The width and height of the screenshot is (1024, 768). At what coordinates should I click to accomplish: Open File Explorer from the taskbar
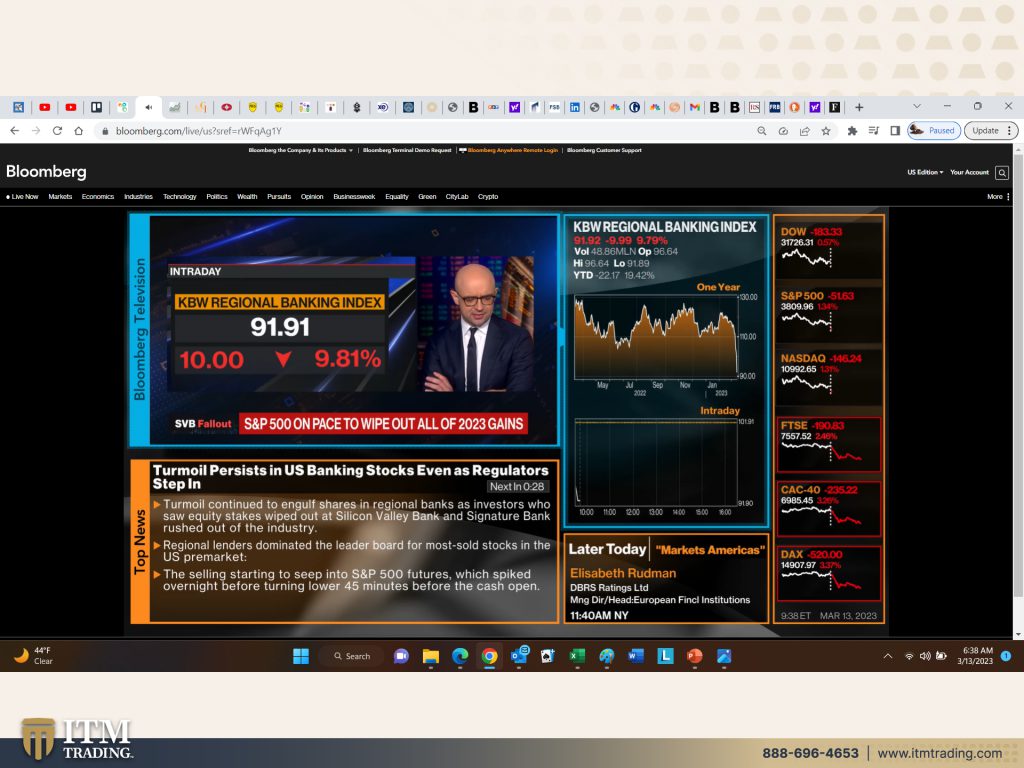(430, 656)
